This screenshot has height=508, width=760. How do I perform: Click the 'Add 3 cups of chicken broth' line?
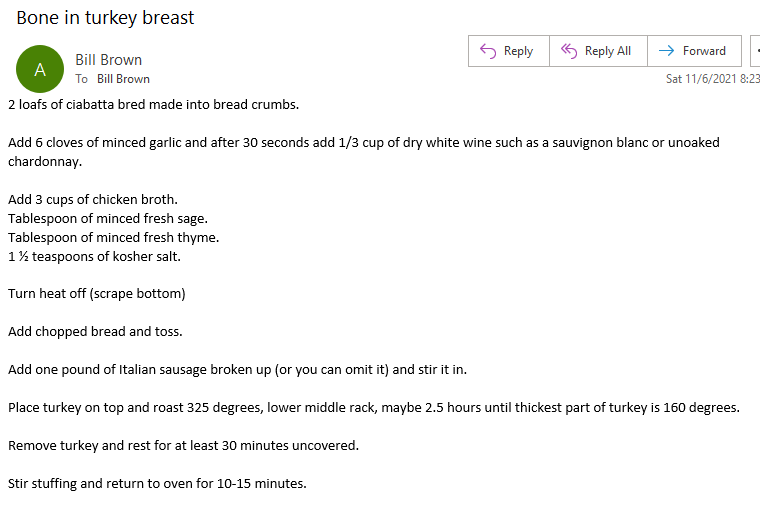pyautogui.click(x=93, y=200)
